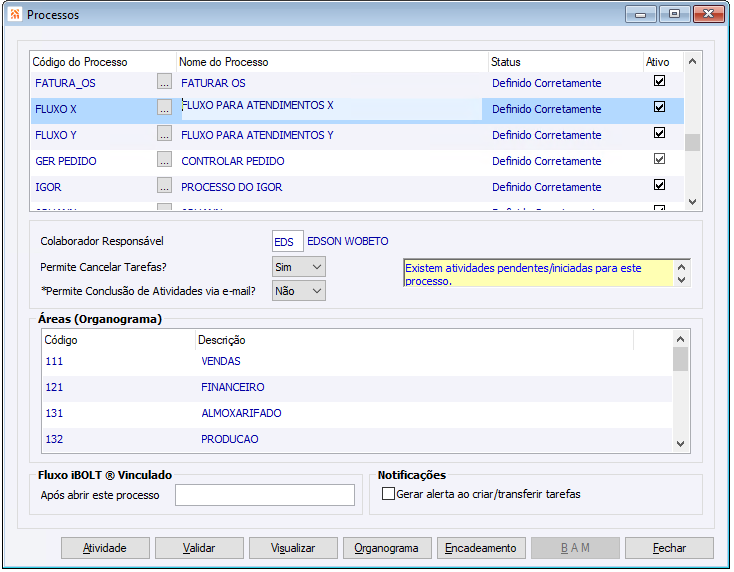Click the Nome do Processo column header

(333, 62)
